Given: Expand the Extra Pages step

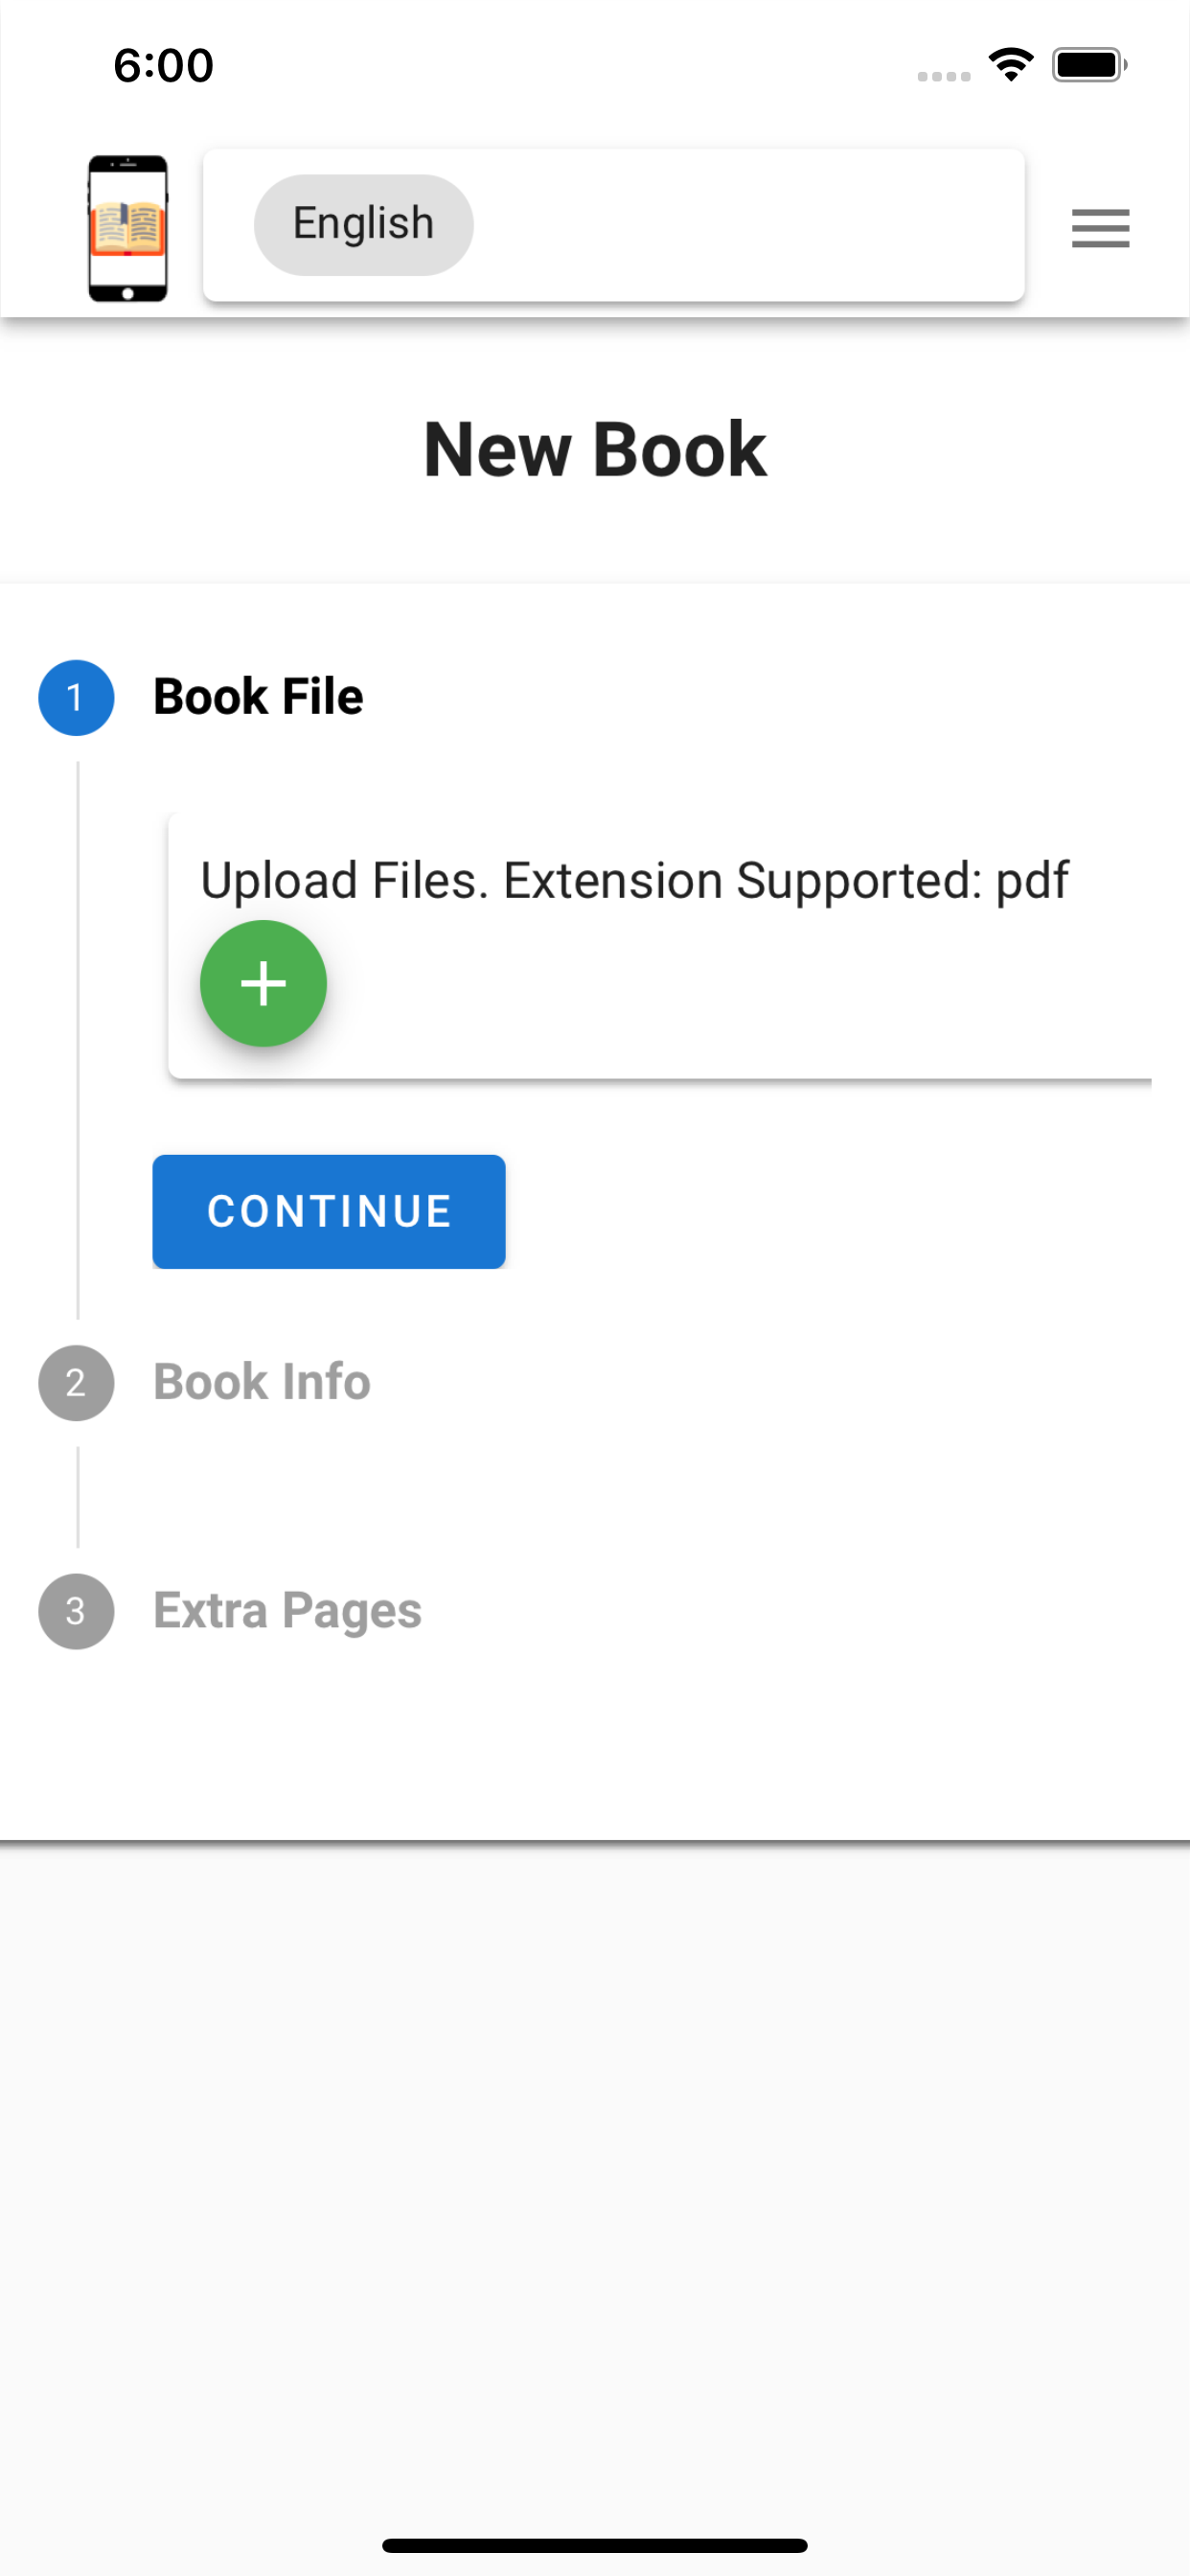Looking at the screenshot, I should pyautogui.click(x=287, y=1611).
